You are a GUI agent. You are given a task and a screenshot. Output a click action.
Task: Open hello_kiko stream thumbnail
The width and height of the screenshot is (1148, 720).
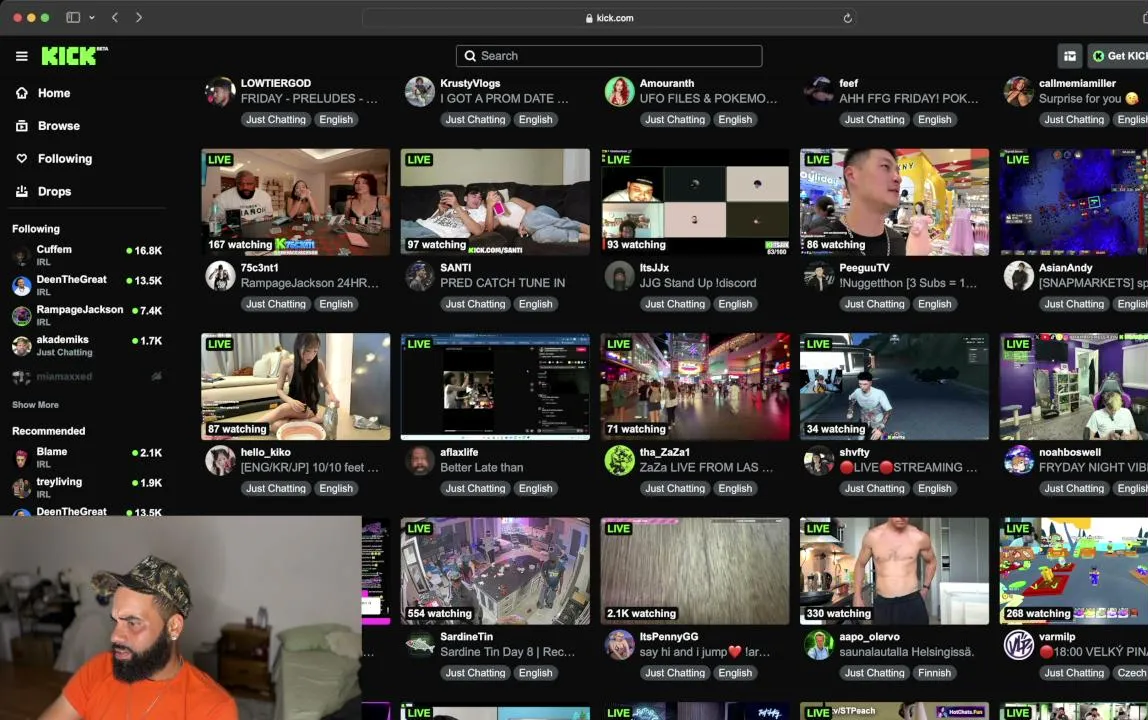[296, 387]
